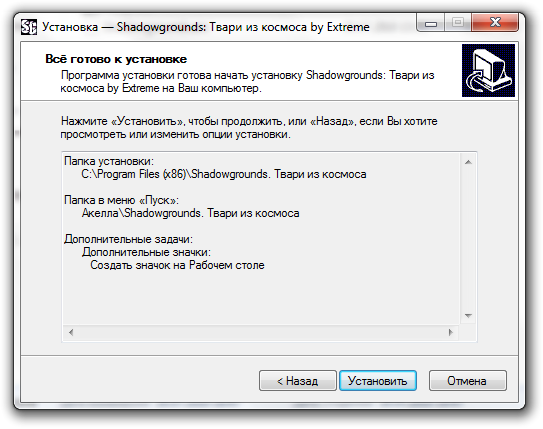Screen dimensions: 543x429
Task: Close the Shadowgrounds installer window
Action: click(x=495, y=23)
